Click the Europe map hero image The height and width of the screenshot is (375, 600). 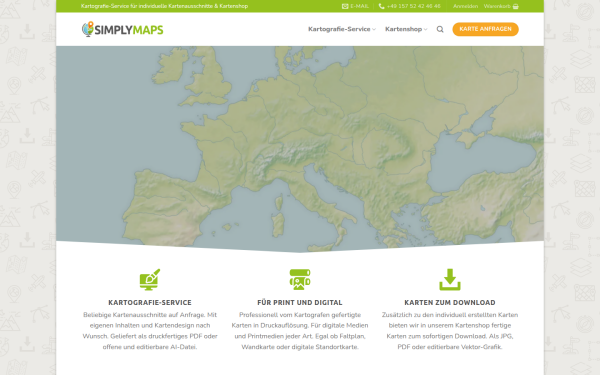(x=300, y=149)
